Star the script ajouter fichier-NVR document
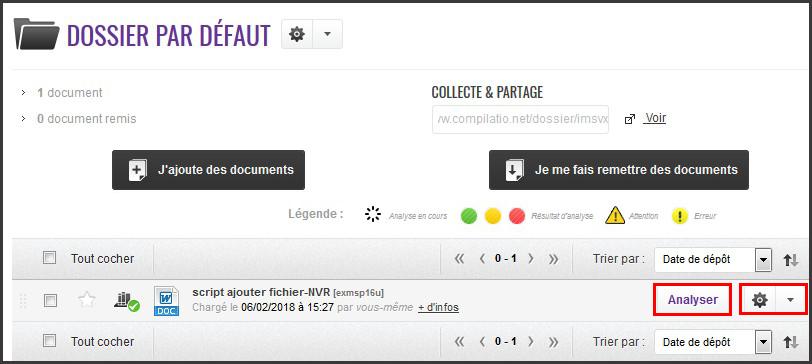Screen dimensions: 812x364 pyautogui.click(x=87, y=300)
